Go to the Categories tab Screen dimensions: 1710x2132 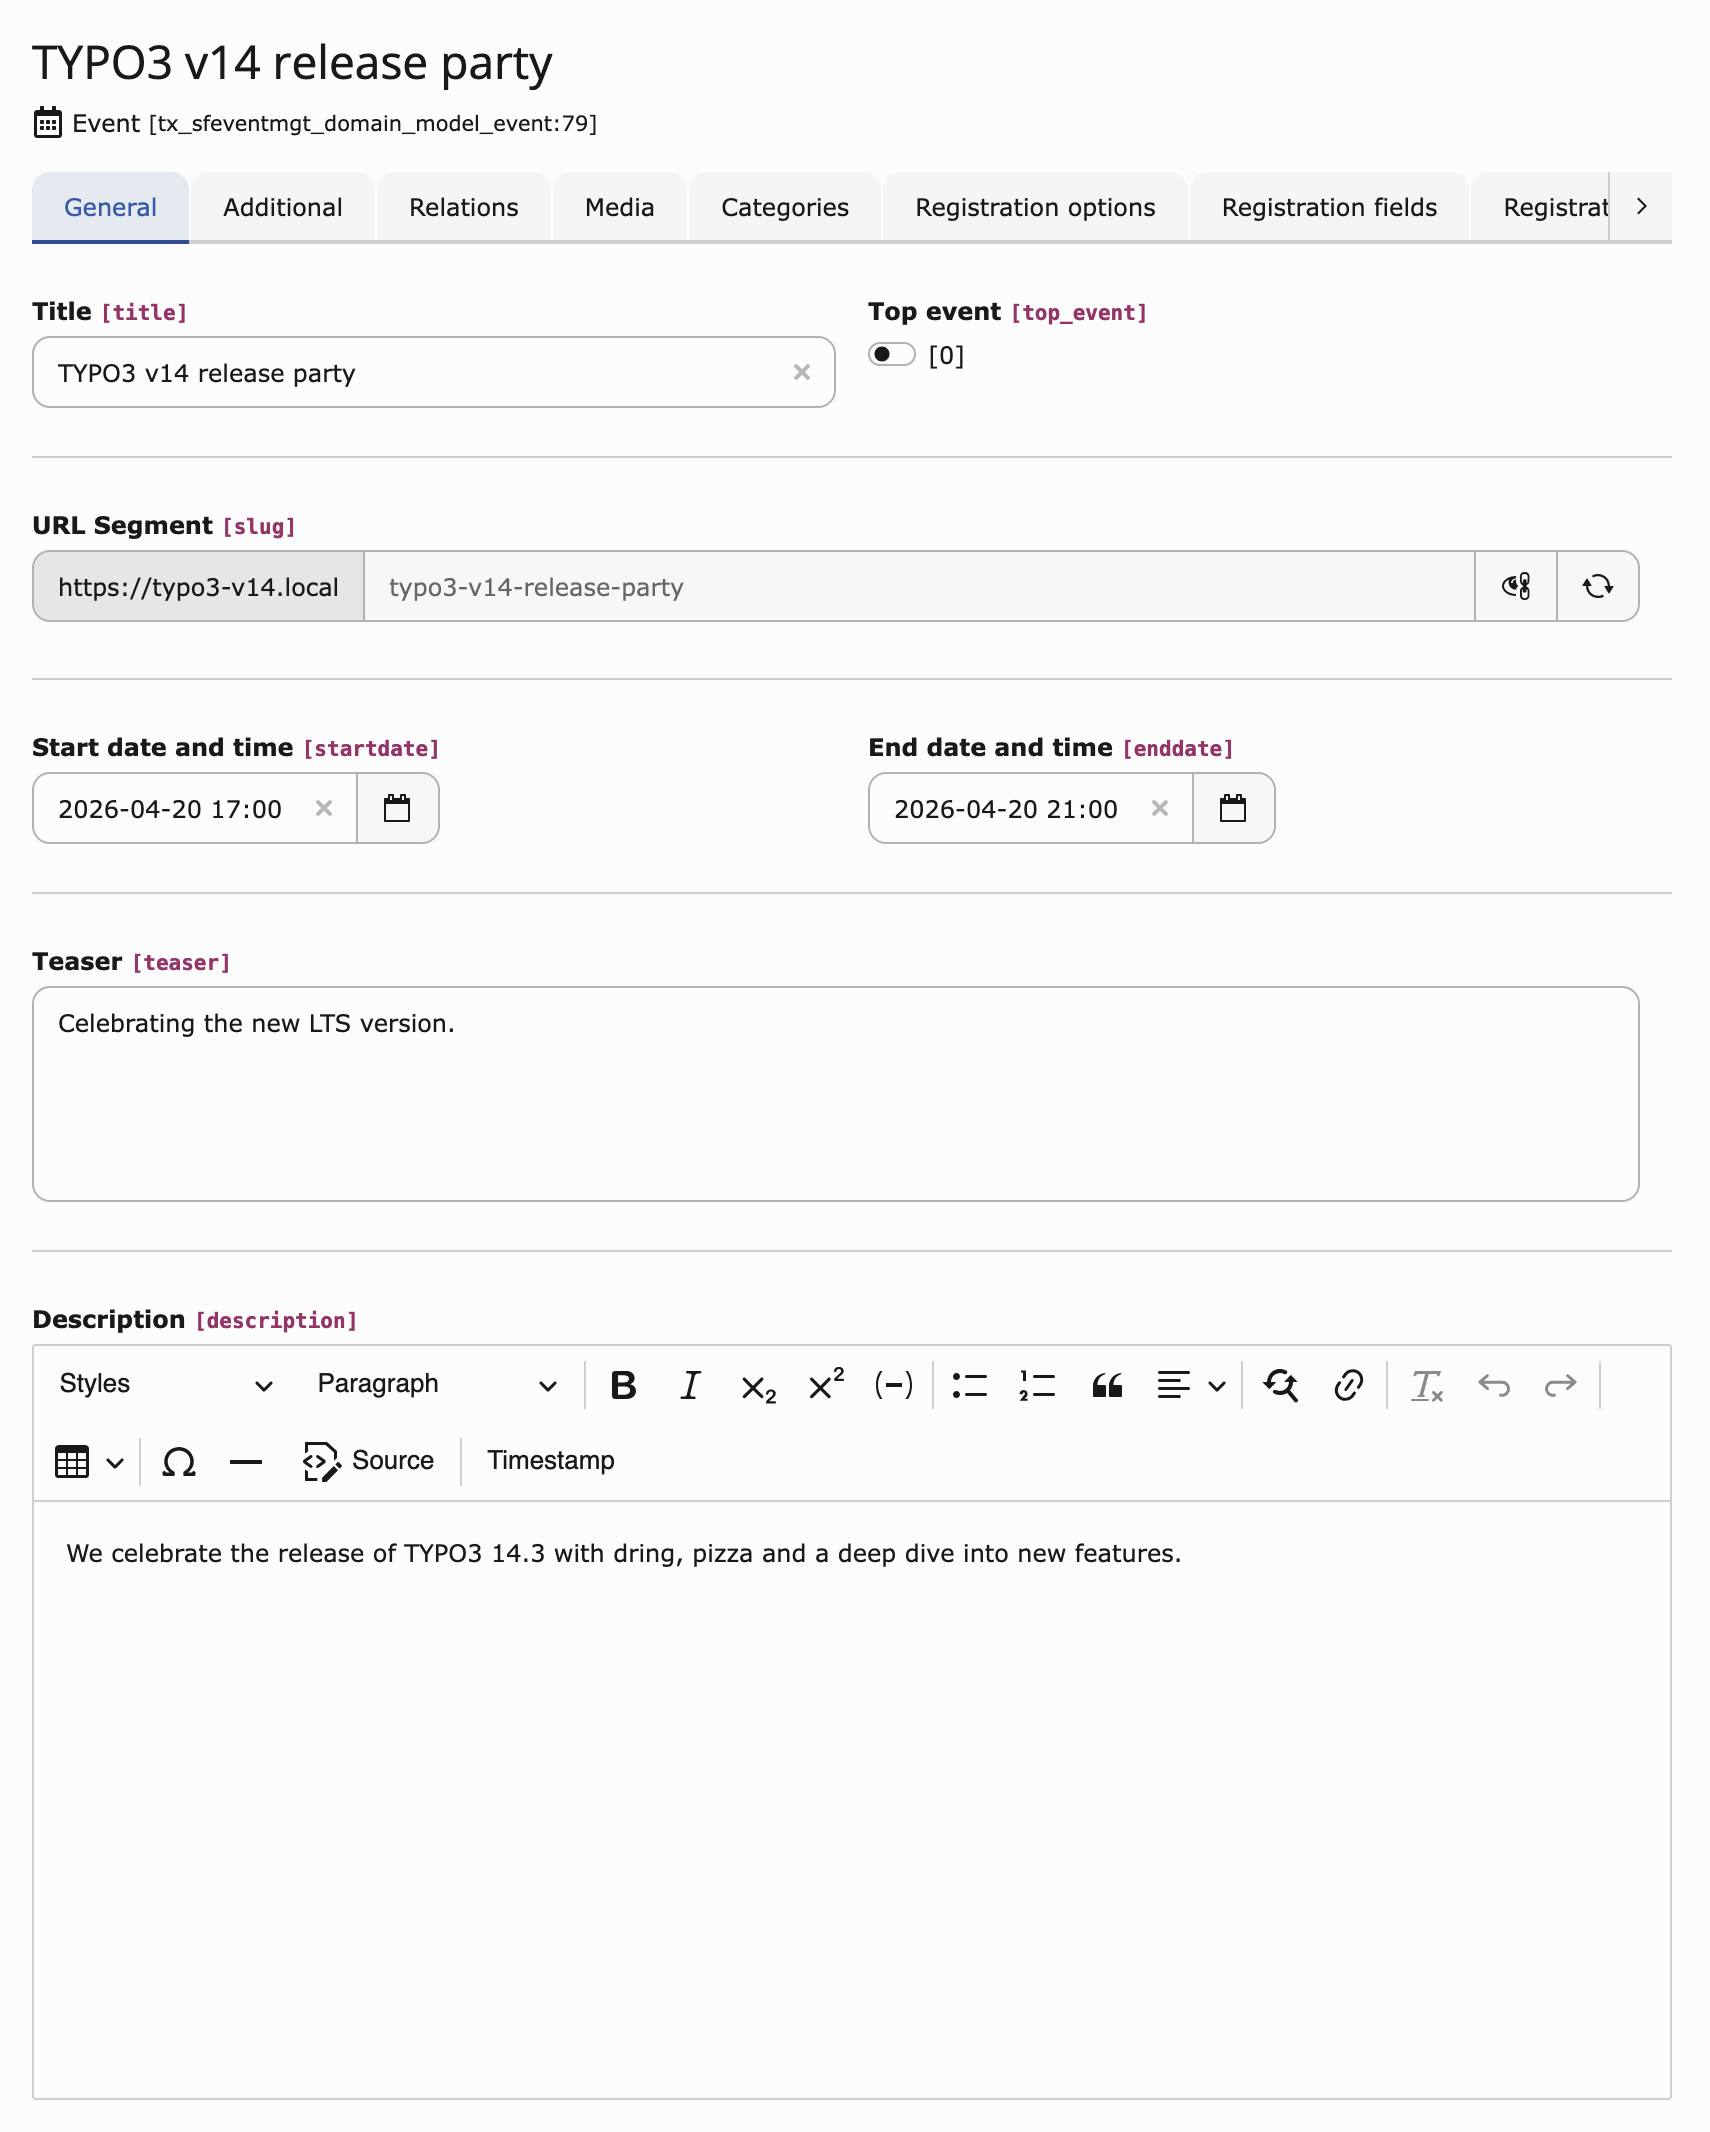(x=785, y=207)
